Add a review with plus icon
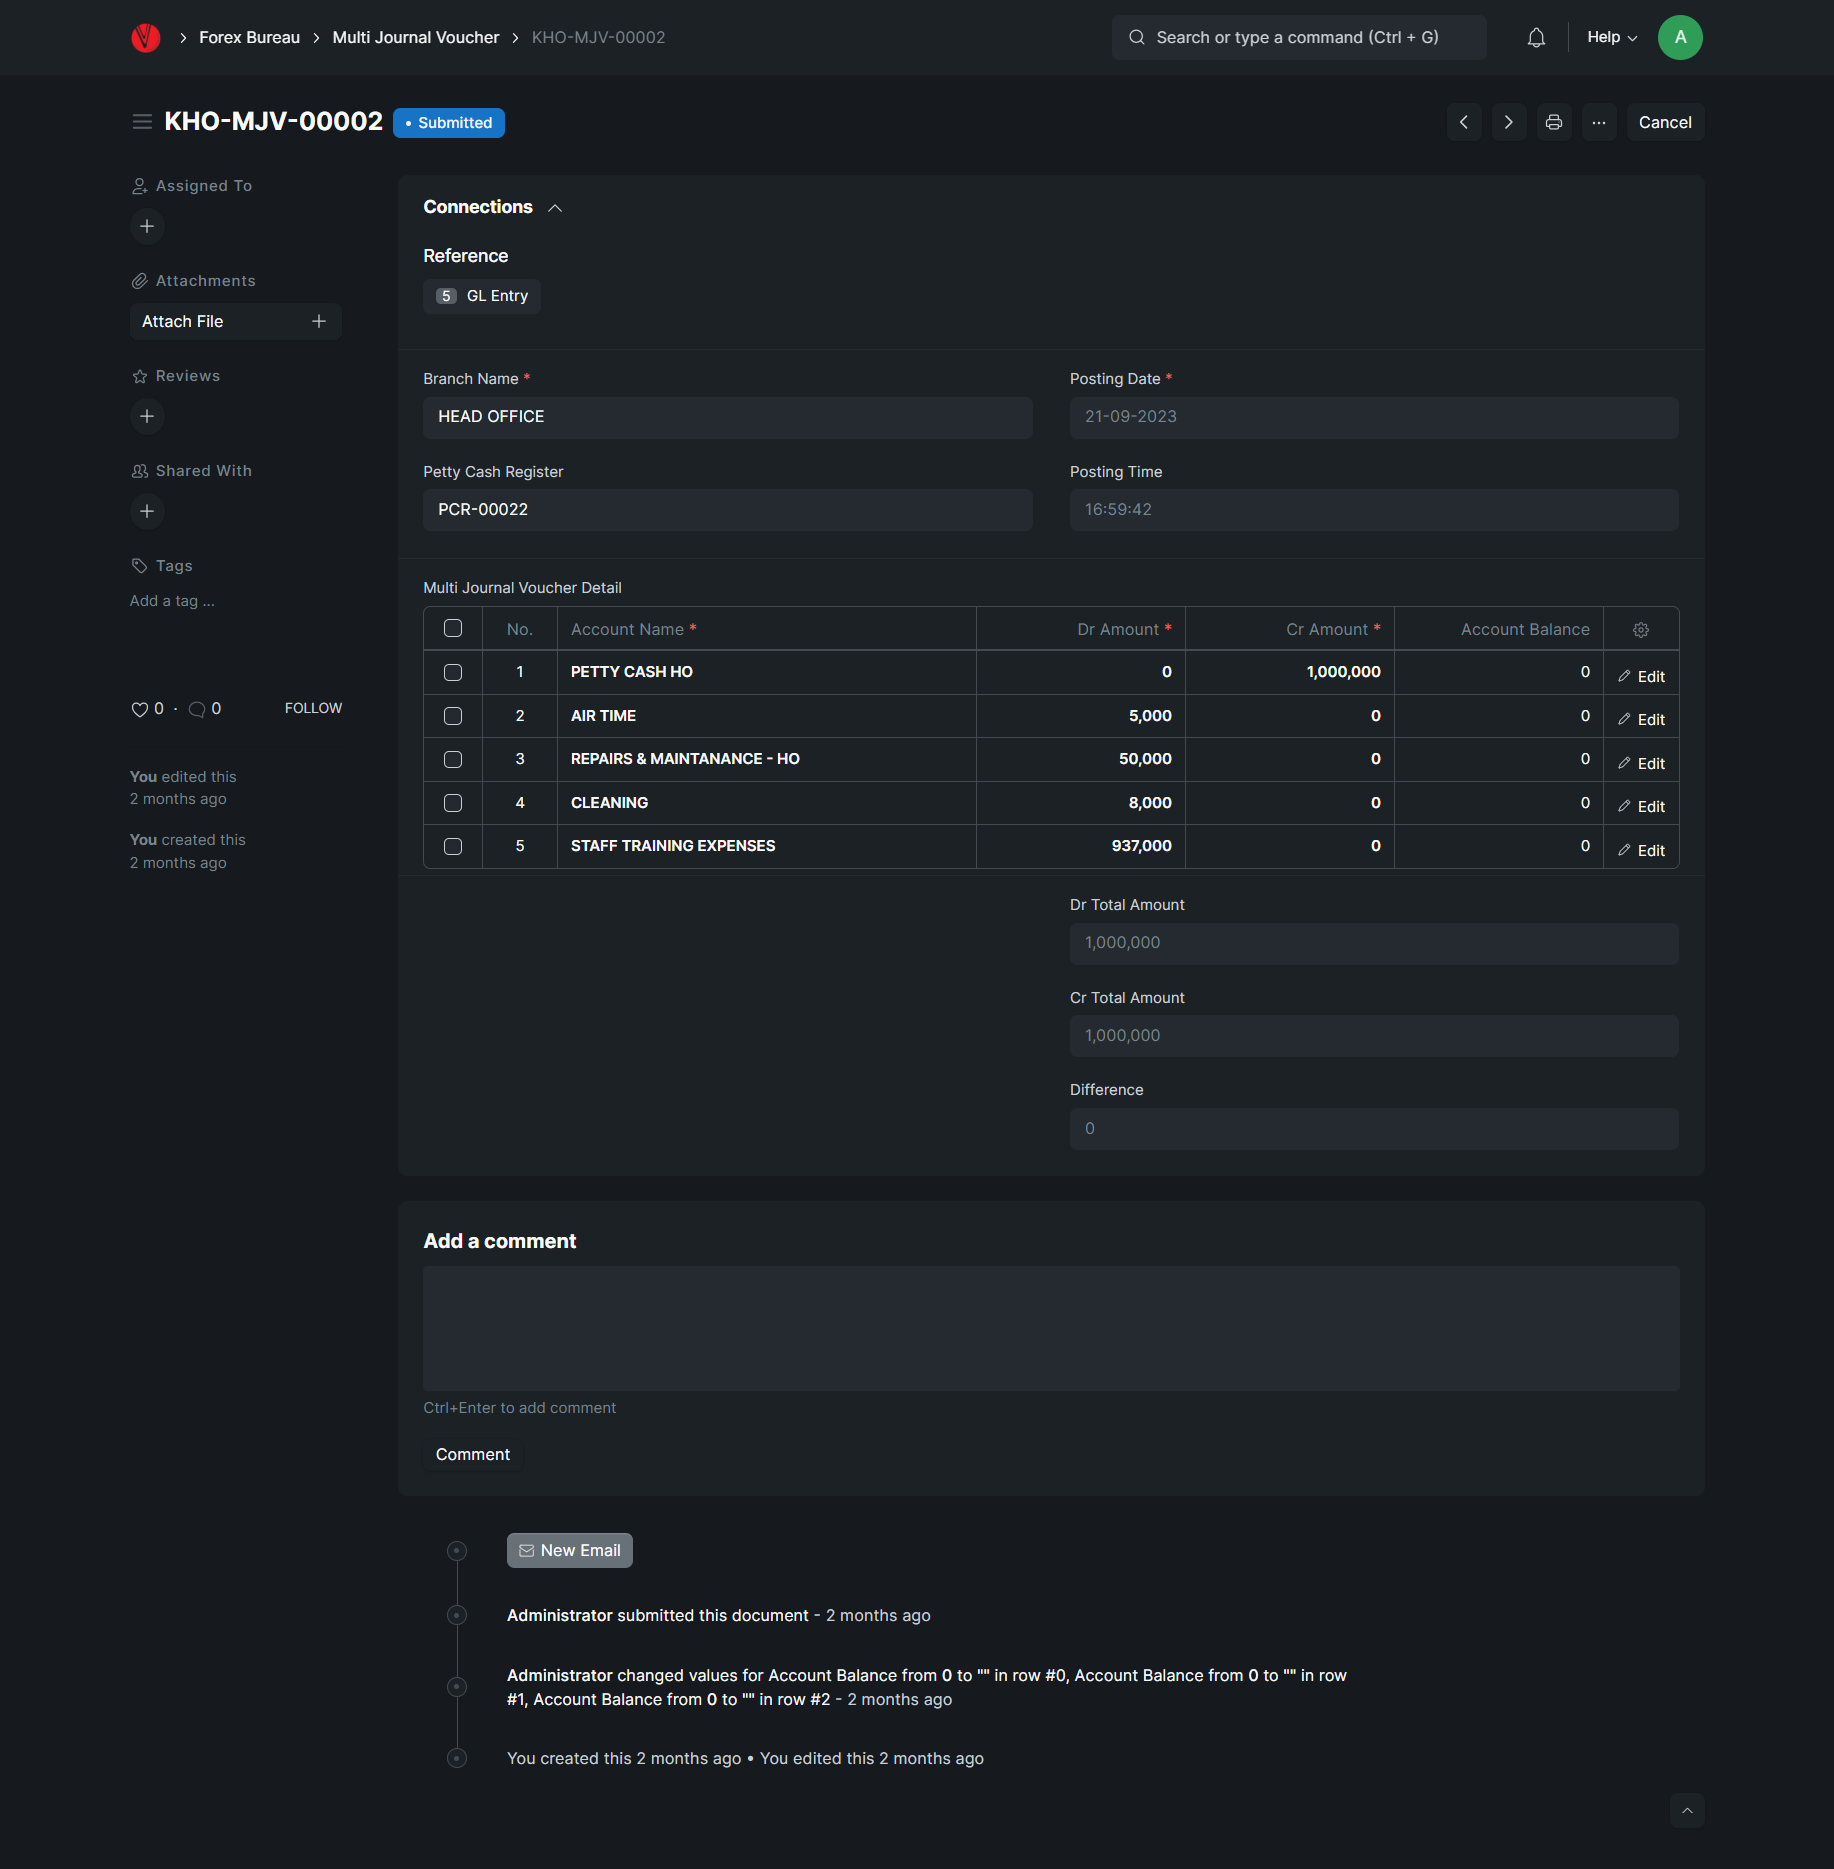1834x1869 pixels. coord(147,416)
